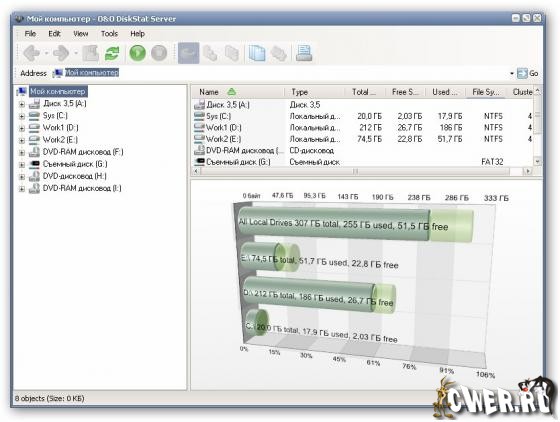Click the up folder toolbar icon

(x=91, y=54)
